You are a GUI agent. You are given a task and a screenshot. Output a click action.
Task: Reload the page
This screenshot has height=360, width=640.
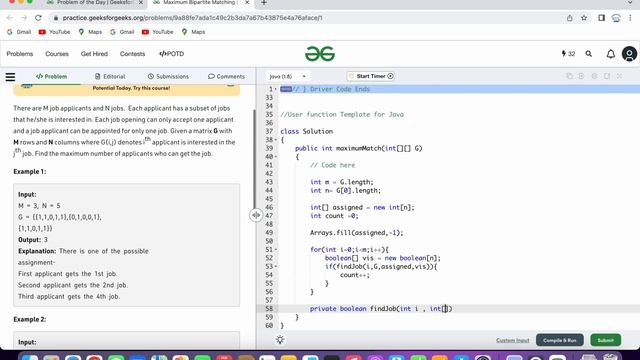[x=38, y=18]
